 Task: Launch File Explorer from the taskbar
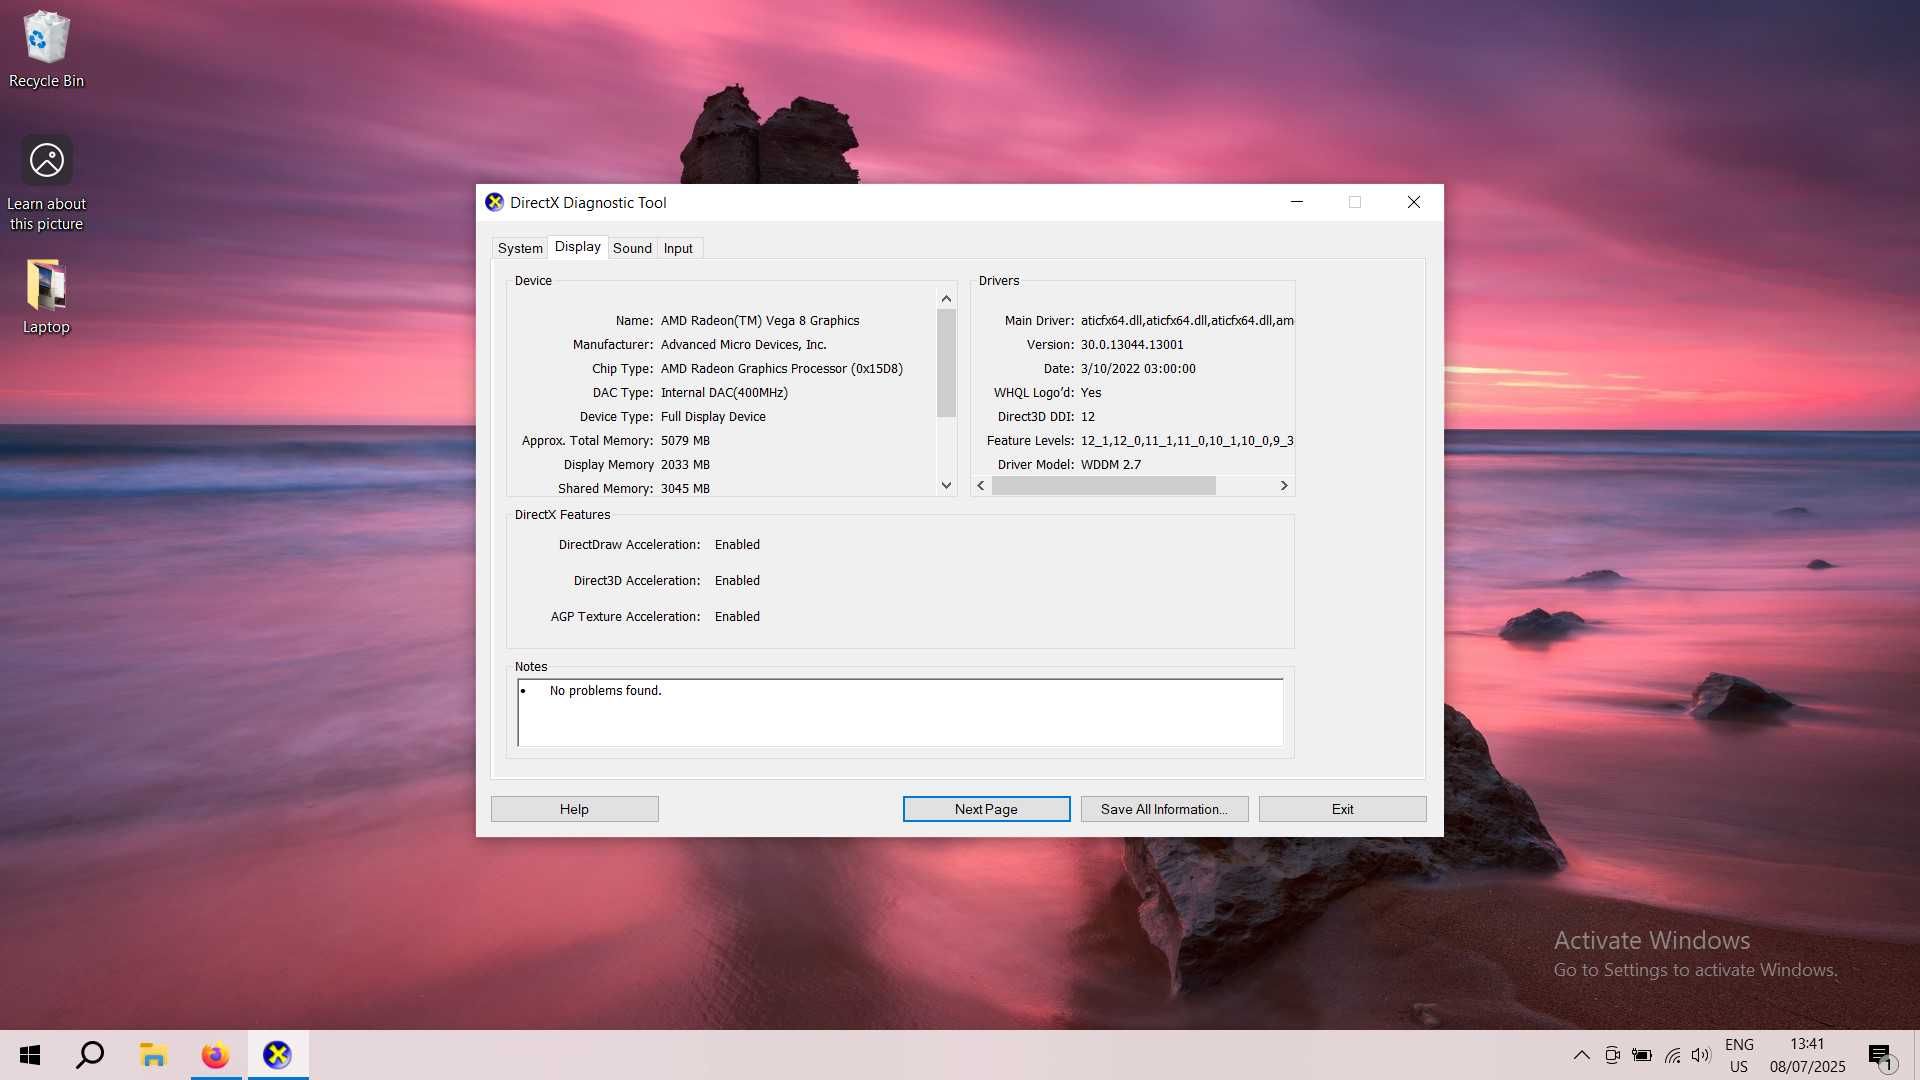153,1055
